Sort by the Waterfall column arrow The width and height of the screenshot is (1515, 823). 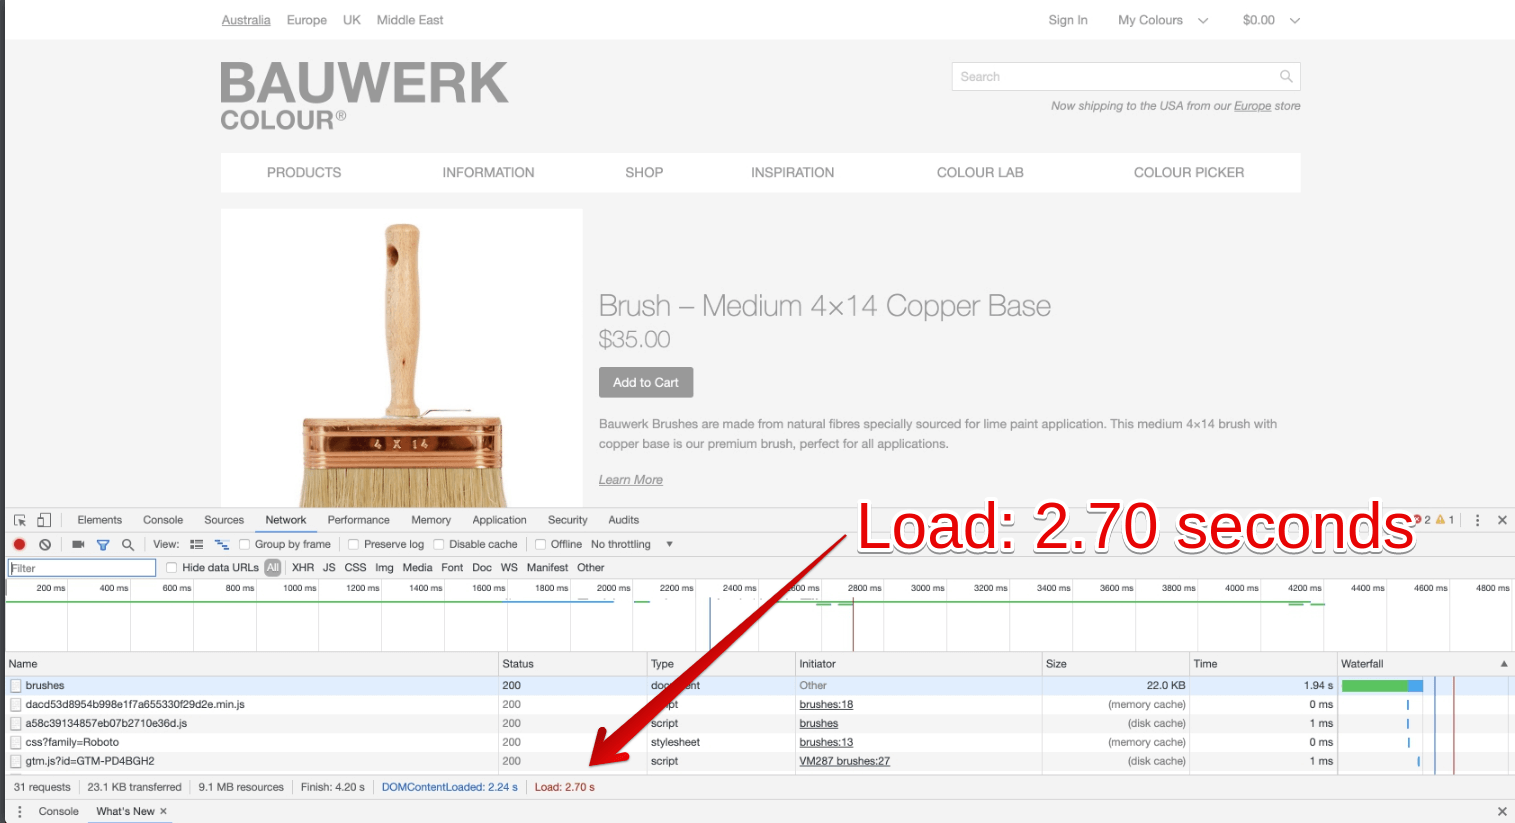[x=1503, y=664]
